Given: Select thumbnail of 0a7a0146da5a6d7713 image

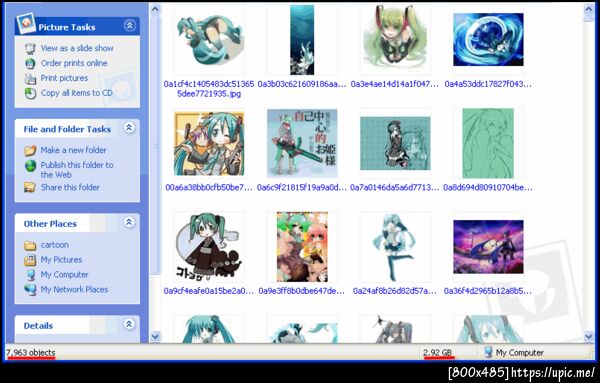Looking at the screenshot, I should [x=395, y=143].
